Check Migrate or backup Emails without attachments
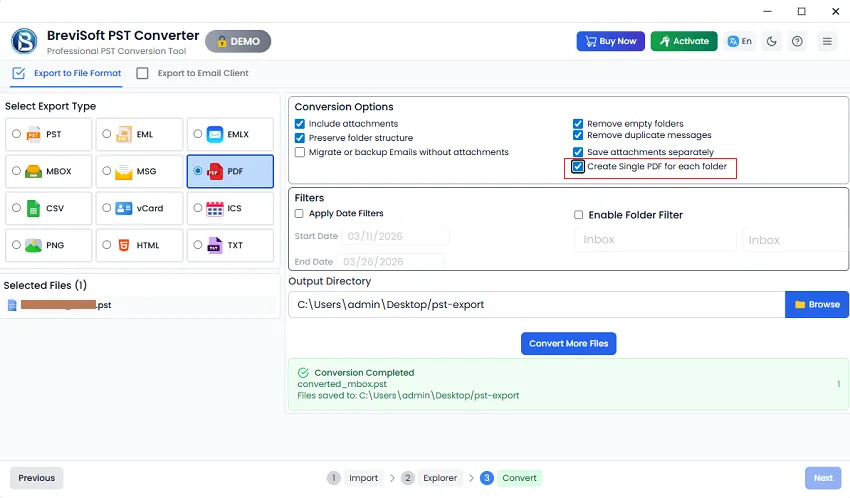Image resolution: width=850 pixels, height=498 pixels. click(x=300, y=152)
